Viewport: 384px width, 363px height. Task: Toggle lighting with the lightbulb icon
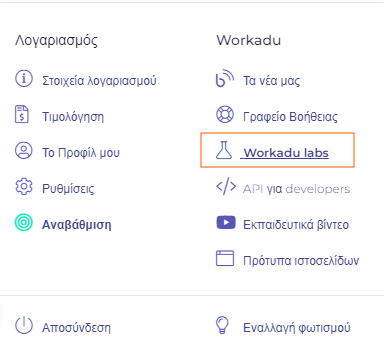222,325
